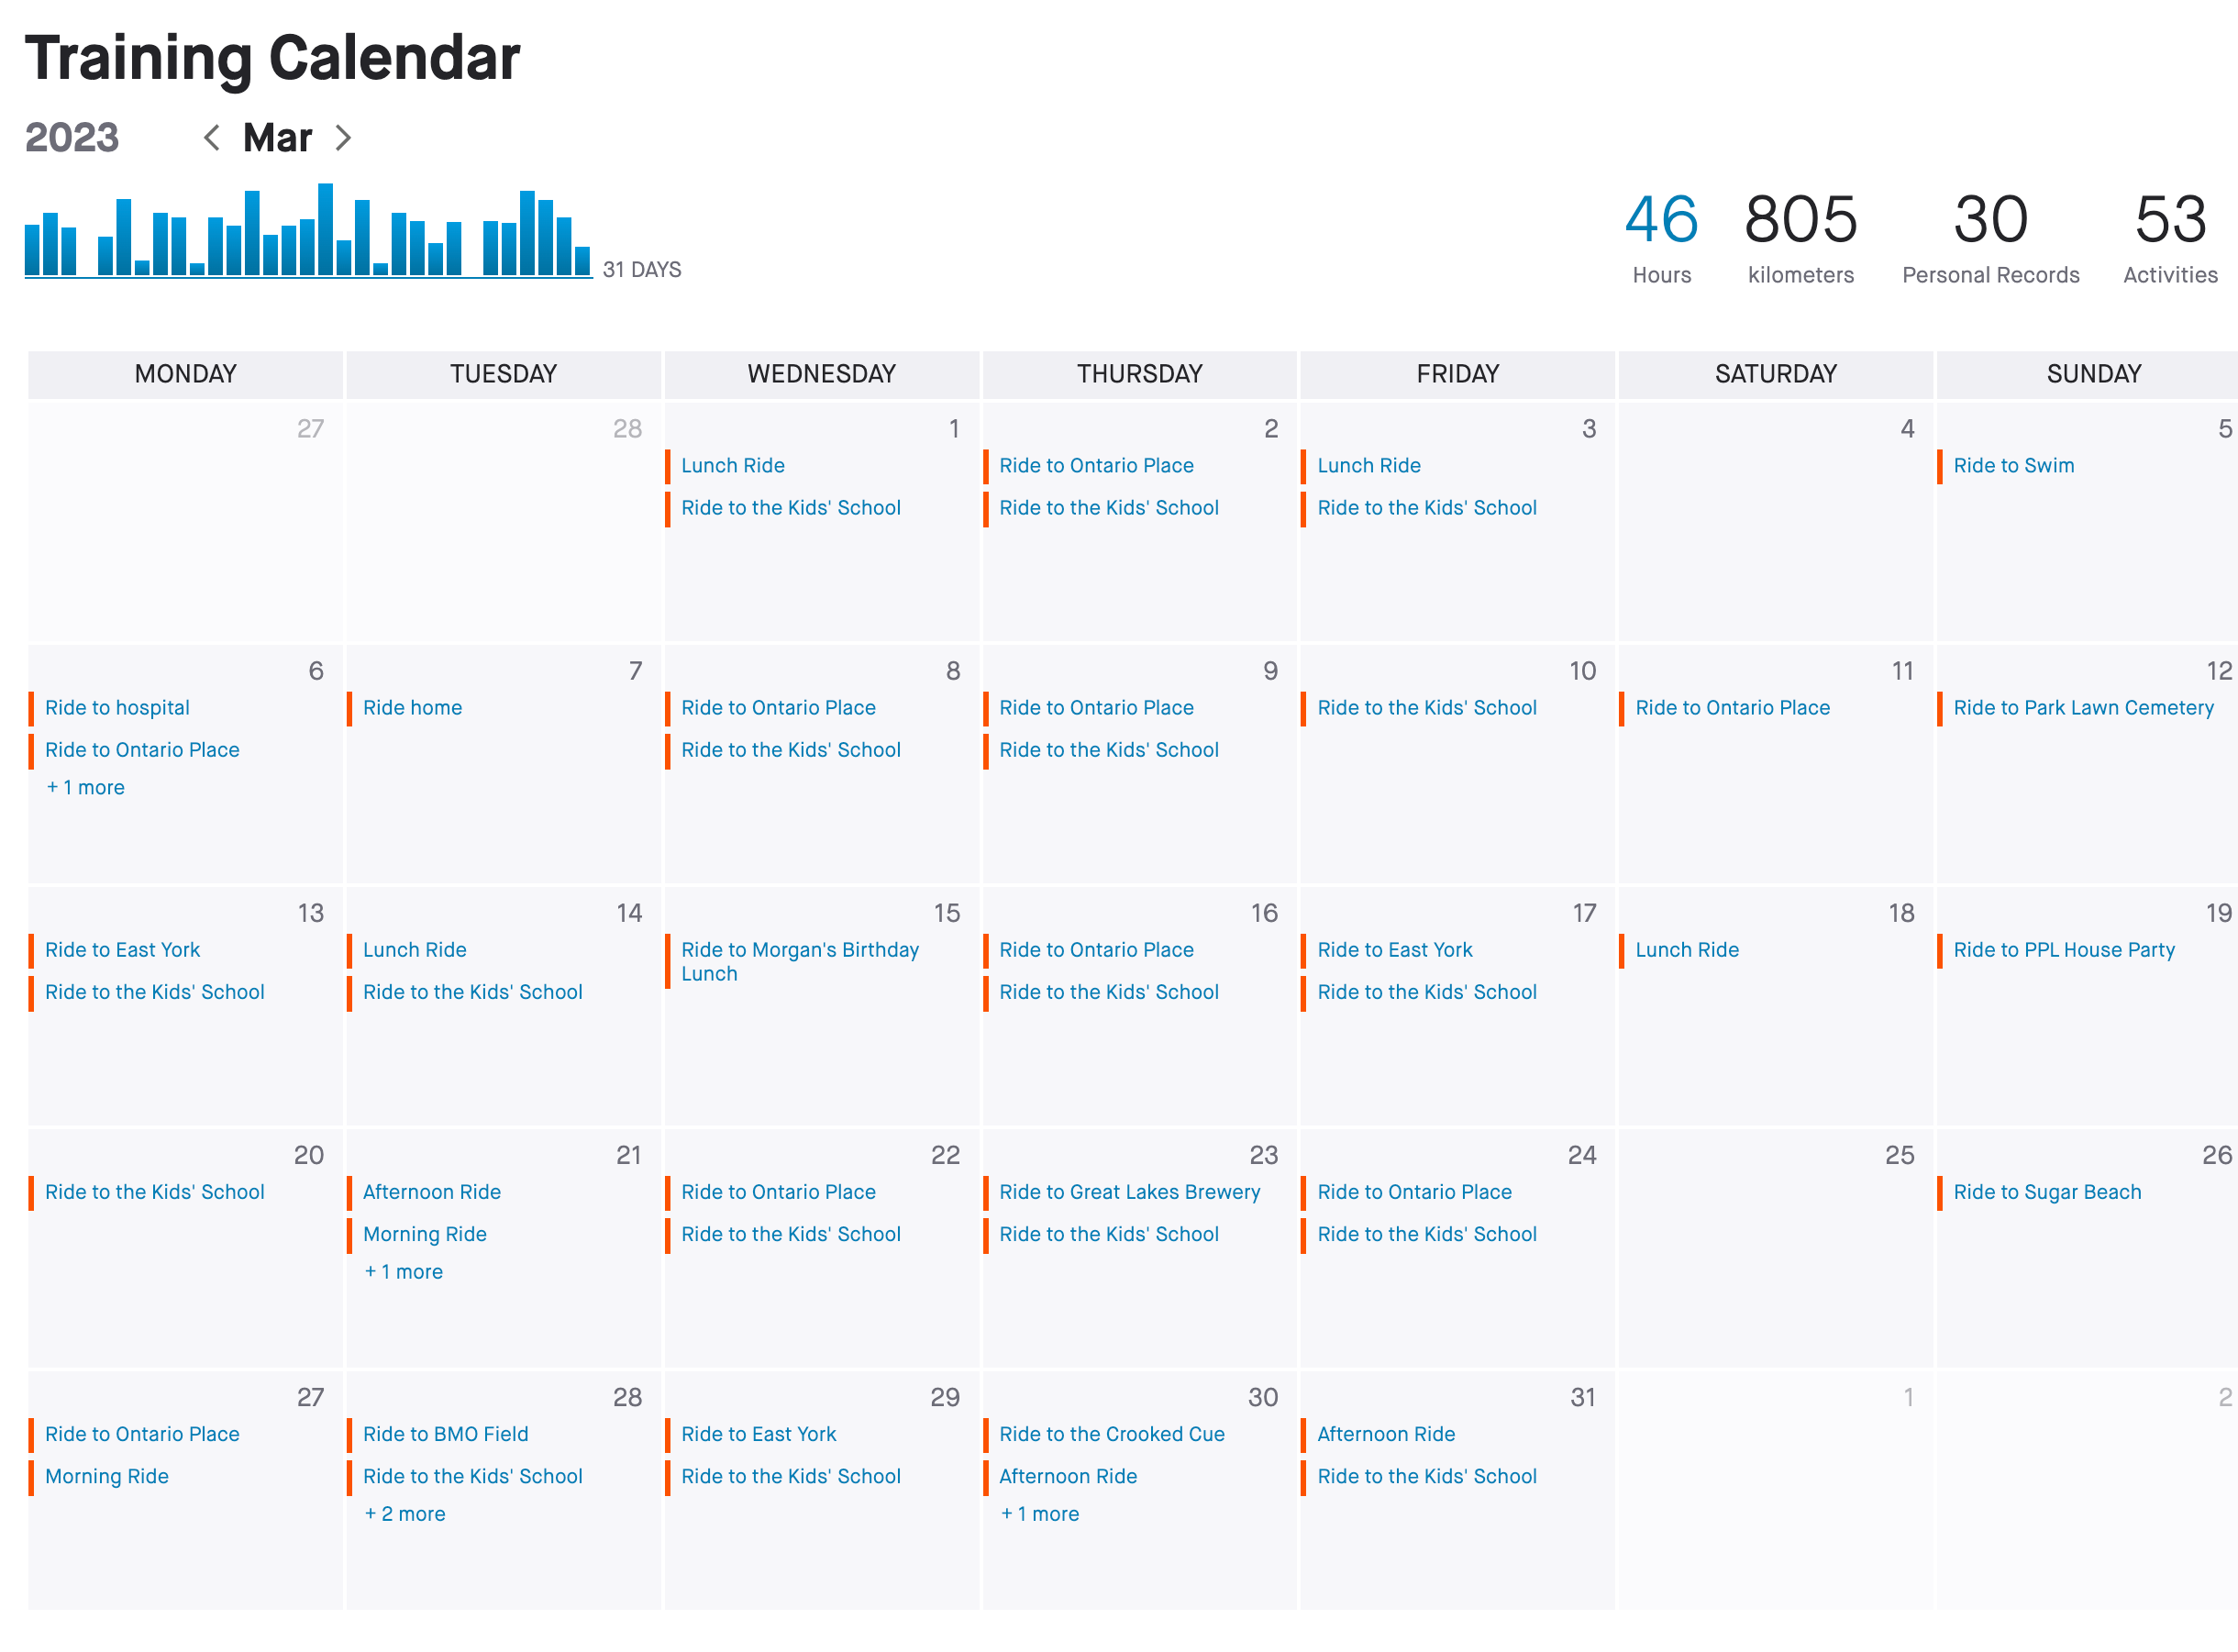This screenshot has width=2238, height=1652.
Task: Expand '+ 1 more' on March 30
Action: [x=1040, y=1514]
